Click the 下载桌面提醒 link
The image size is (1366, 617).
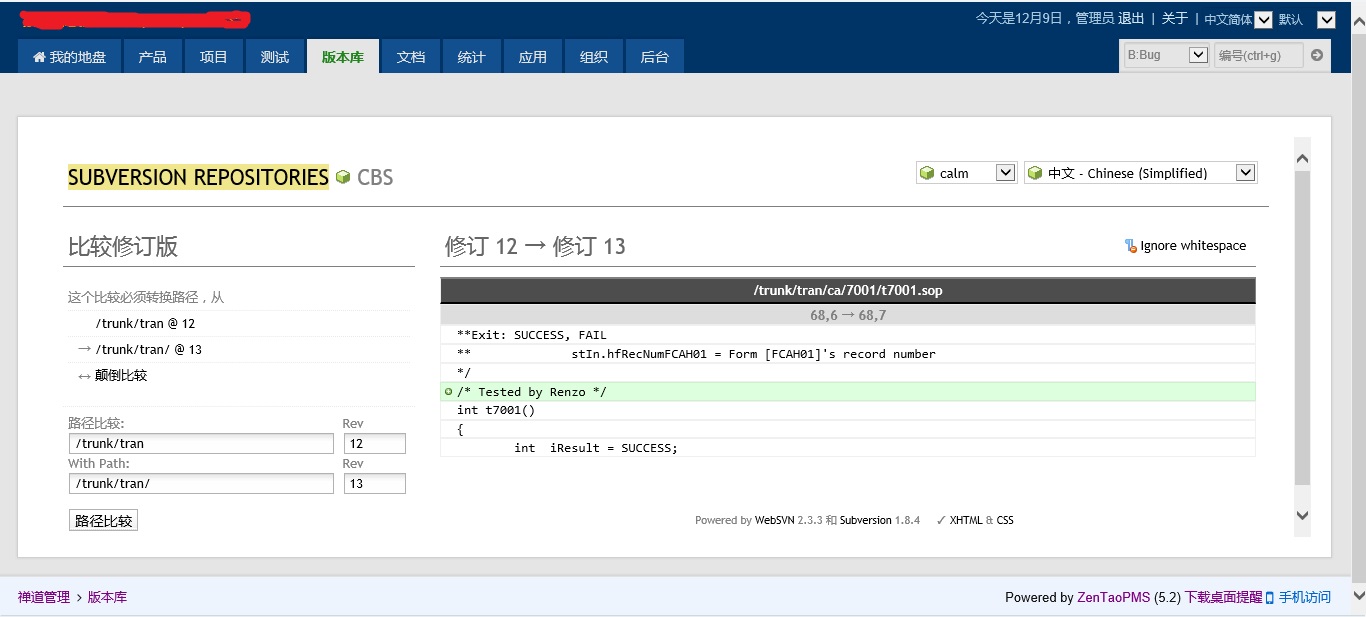[x=1223, y=597]
